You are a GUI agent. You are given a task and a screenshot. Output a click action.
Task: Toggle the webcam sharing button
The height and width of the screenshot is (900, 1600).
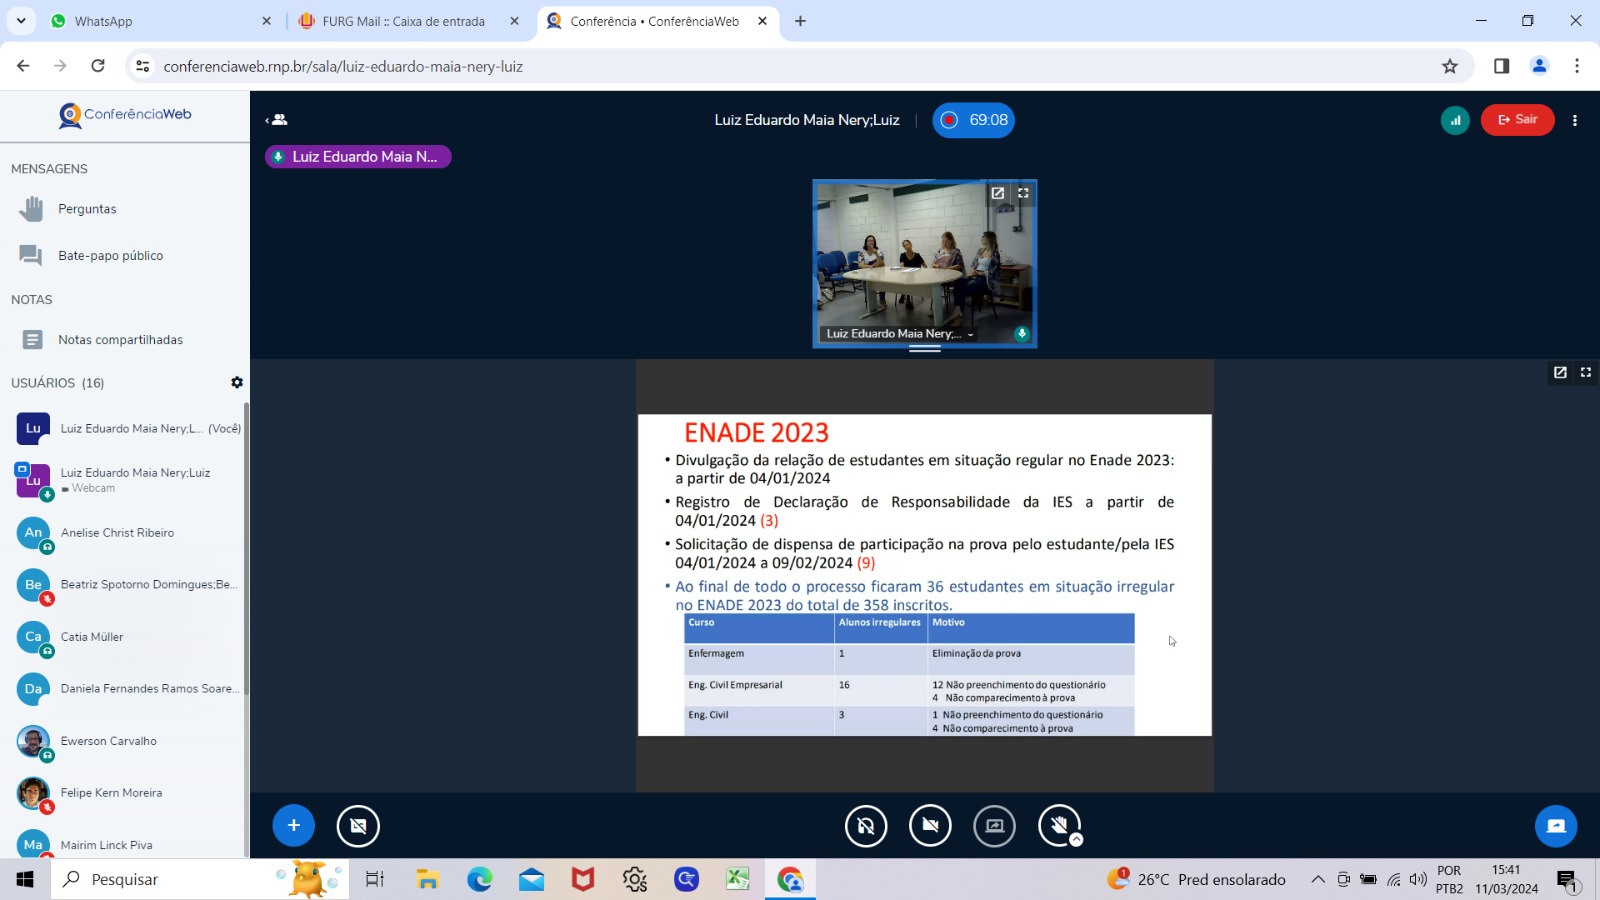click(930, 826)
